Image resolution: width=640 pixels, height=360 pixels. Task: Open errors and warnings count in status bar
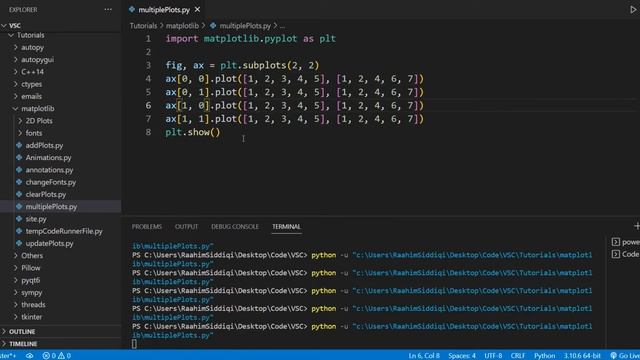(57, 356)
